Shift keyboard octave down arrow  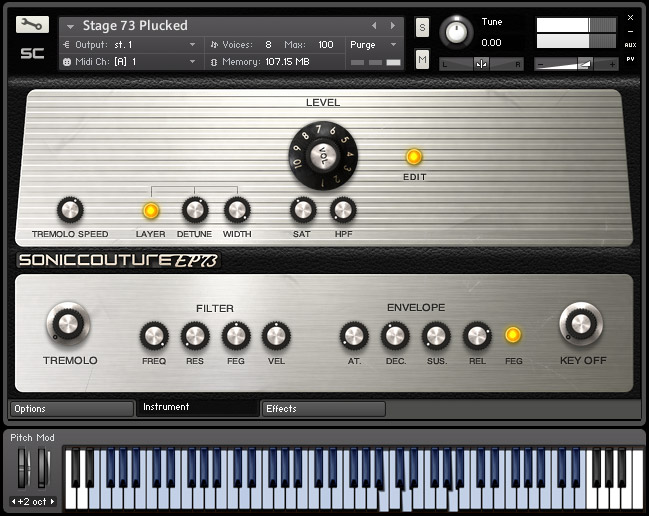pos(14,502)
